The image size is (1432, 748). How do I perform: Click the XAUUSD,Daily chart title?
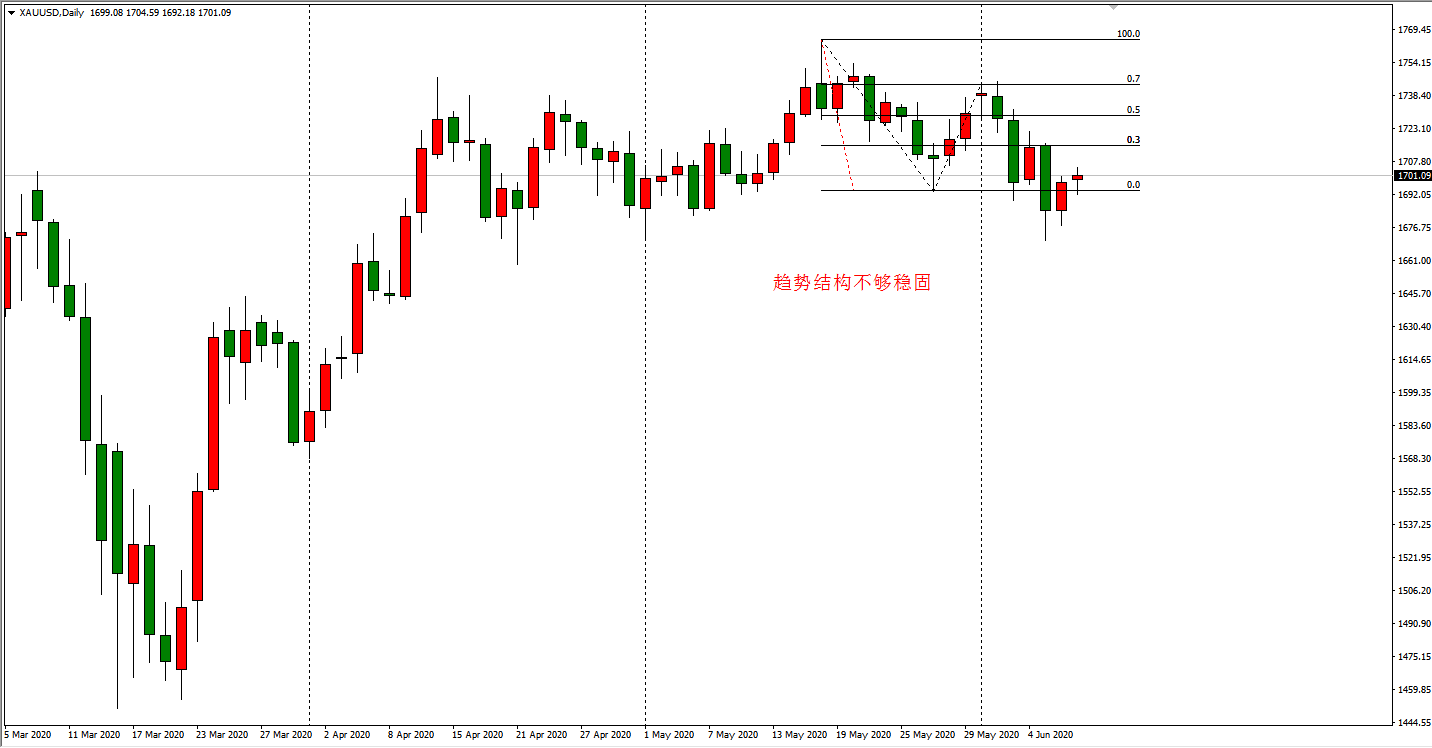click(51, 13)
